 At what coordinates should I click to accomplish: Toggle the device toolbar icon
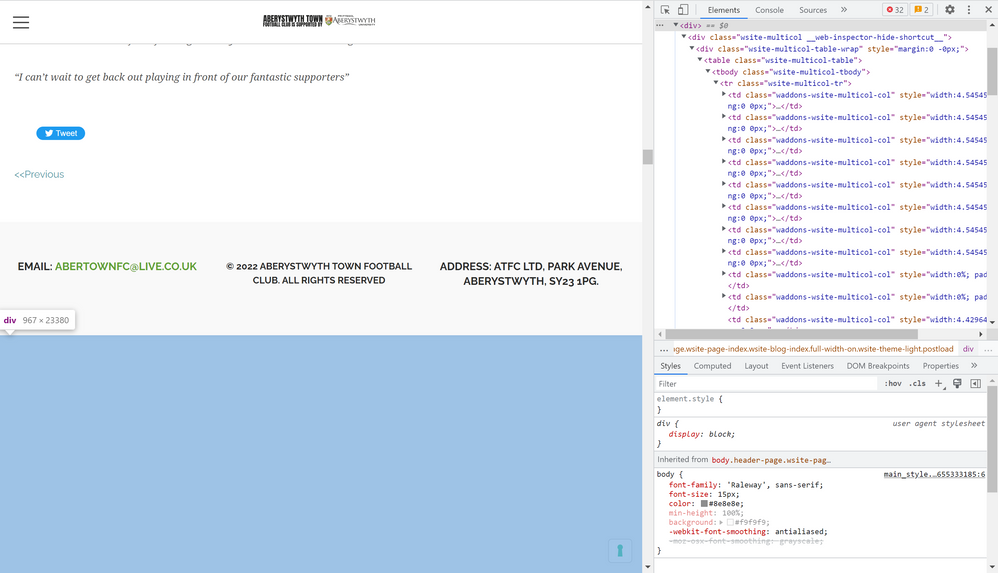point(683,10)
